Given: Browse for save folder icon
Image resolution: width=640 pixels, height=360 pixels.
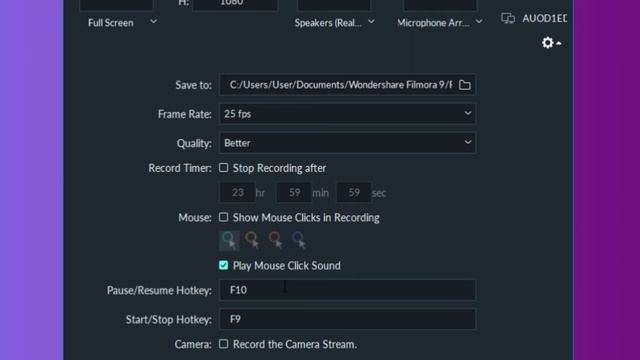Looking at the screenshot, I should (x=464, y=85).
